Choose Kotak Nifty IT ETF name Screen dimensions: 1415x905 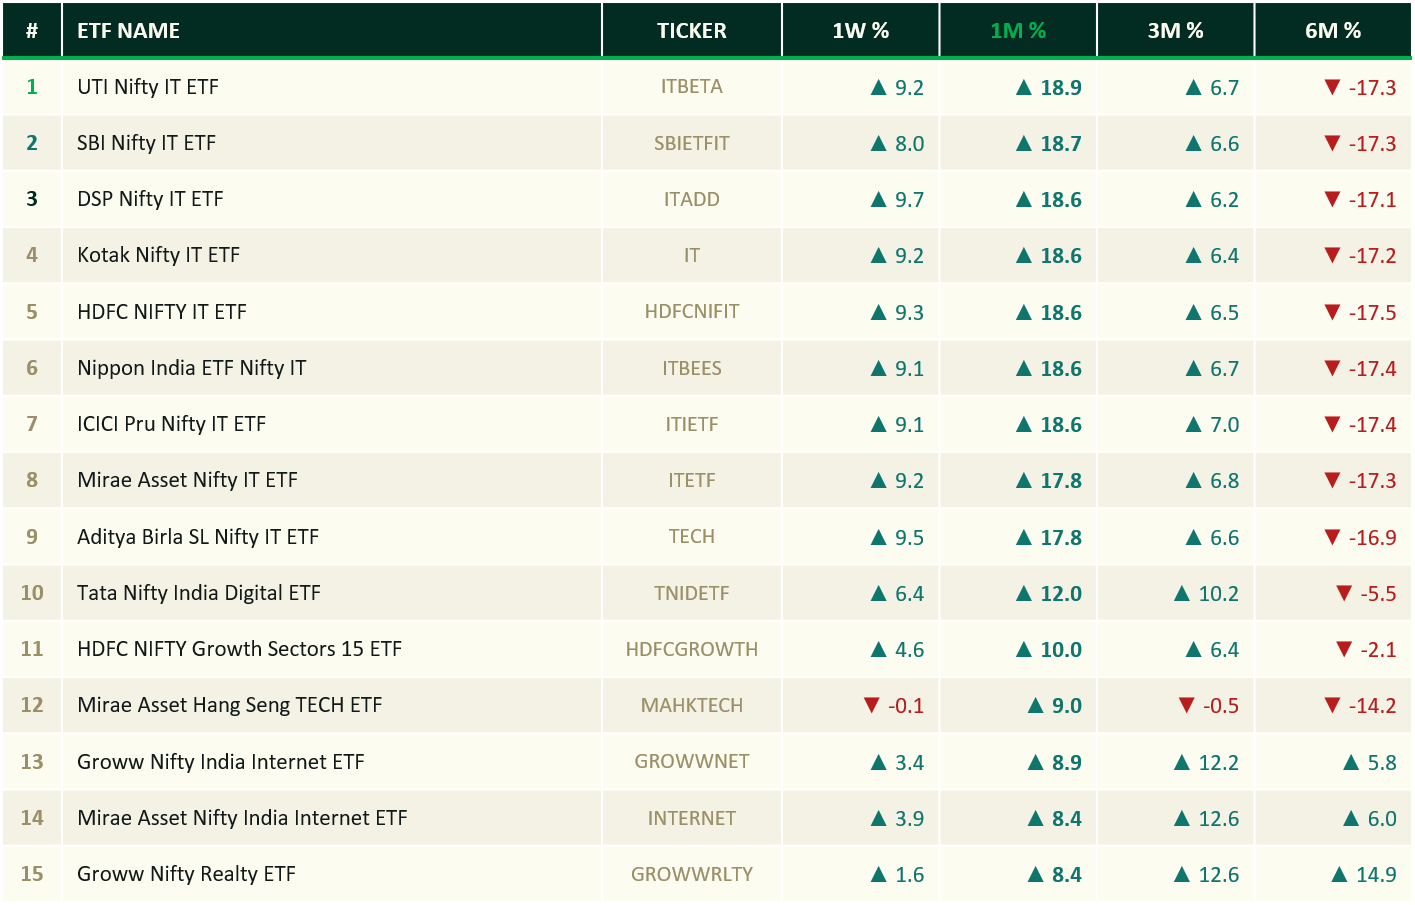click(x=159, y=255)
